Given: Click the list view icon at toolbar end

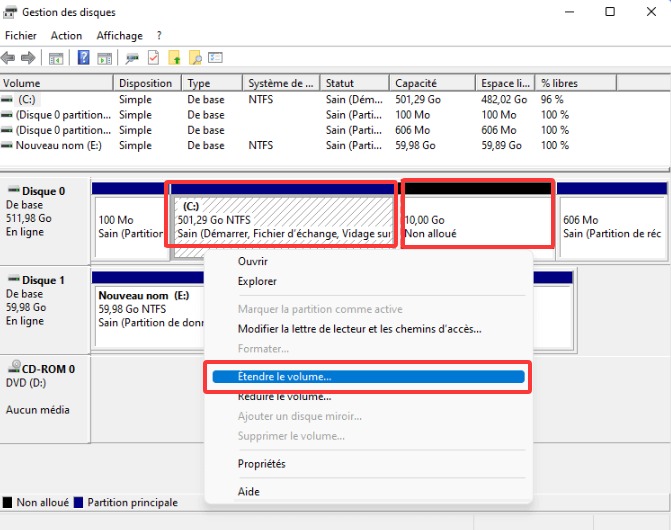Looking at the screenshot, I should tap(215, 58).
